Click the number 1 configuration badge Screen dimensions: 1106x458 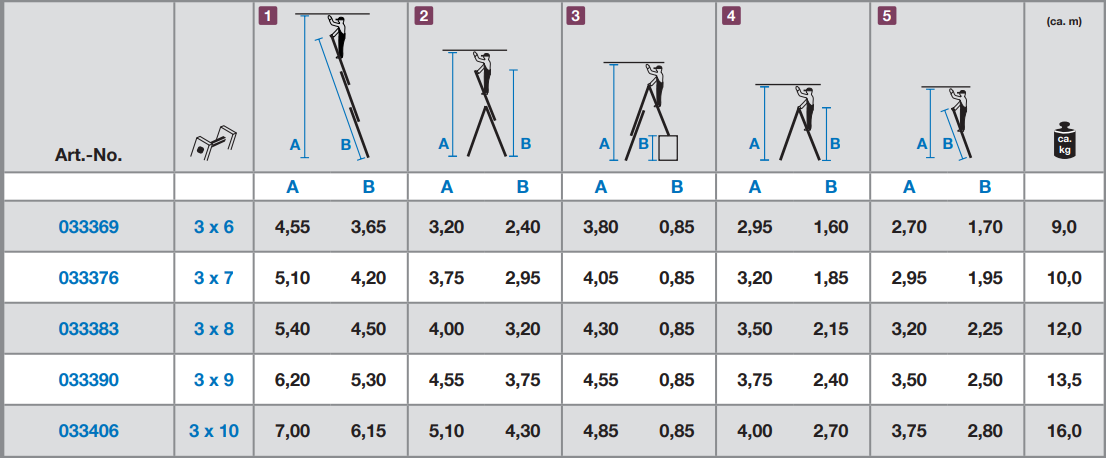[267, 16]
